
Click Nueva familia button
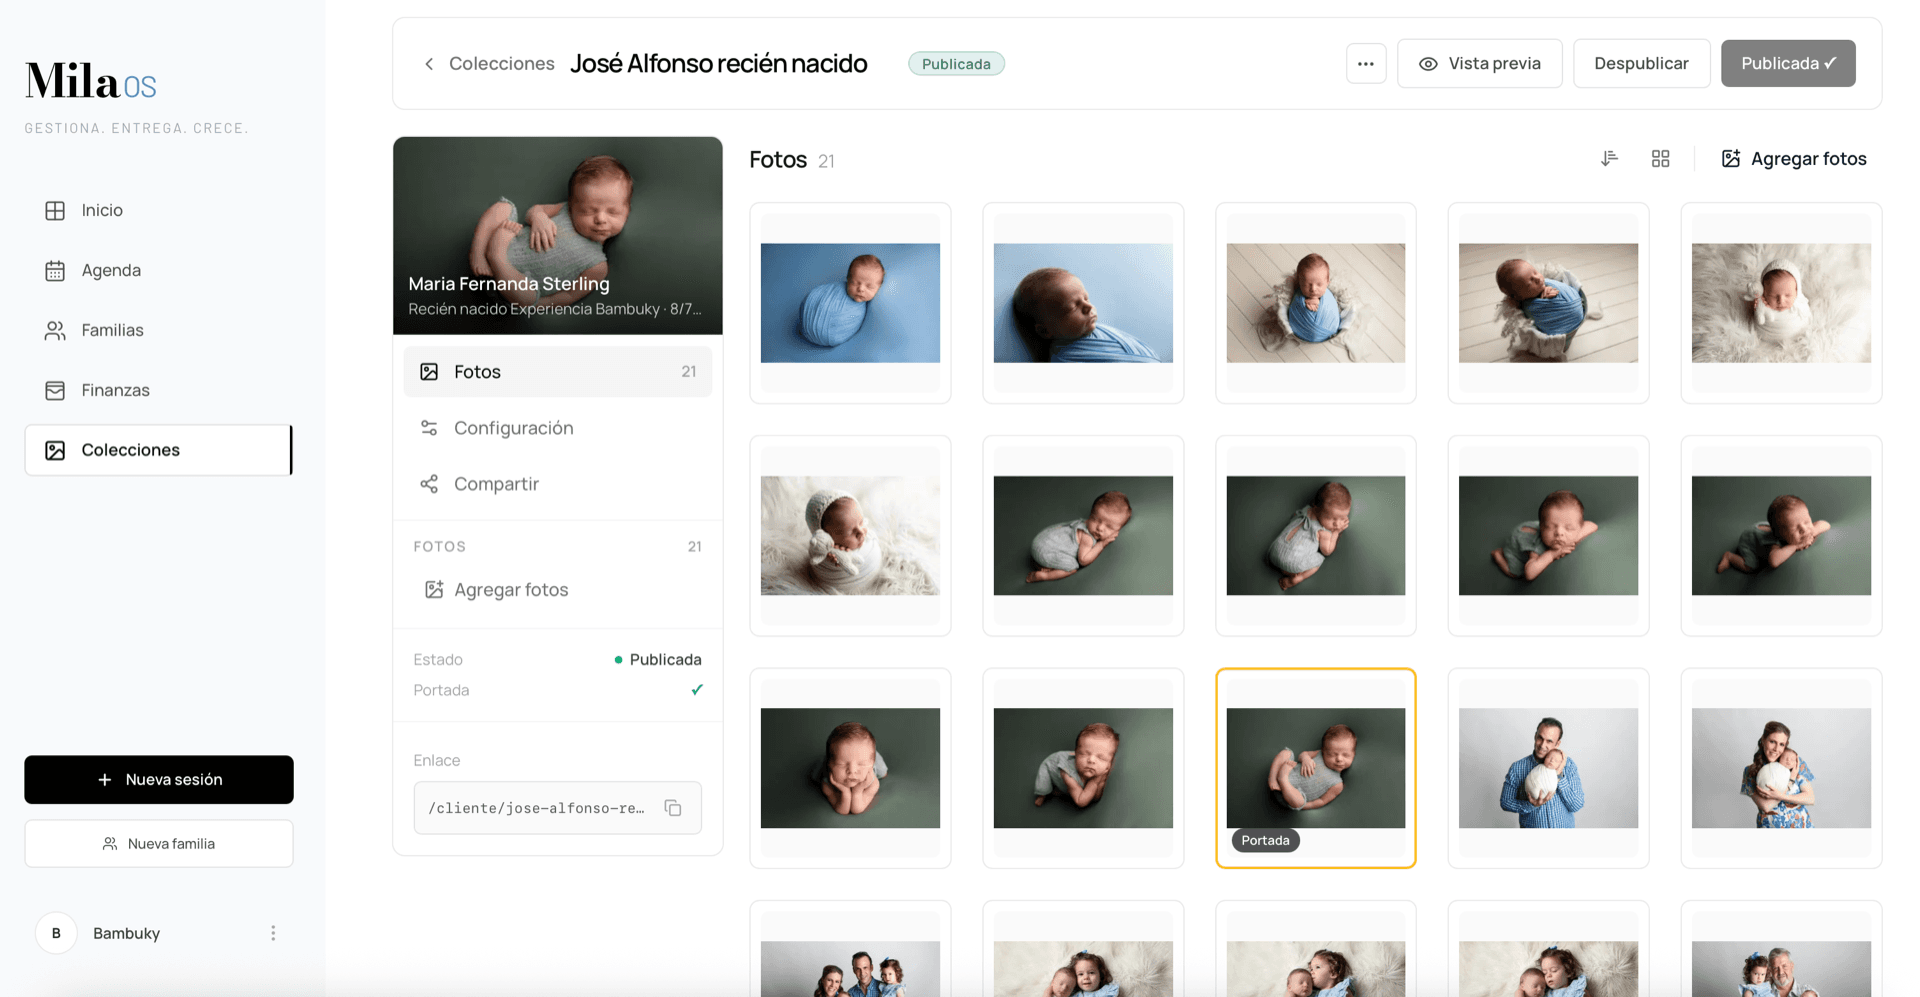click(x=159, y=844)
